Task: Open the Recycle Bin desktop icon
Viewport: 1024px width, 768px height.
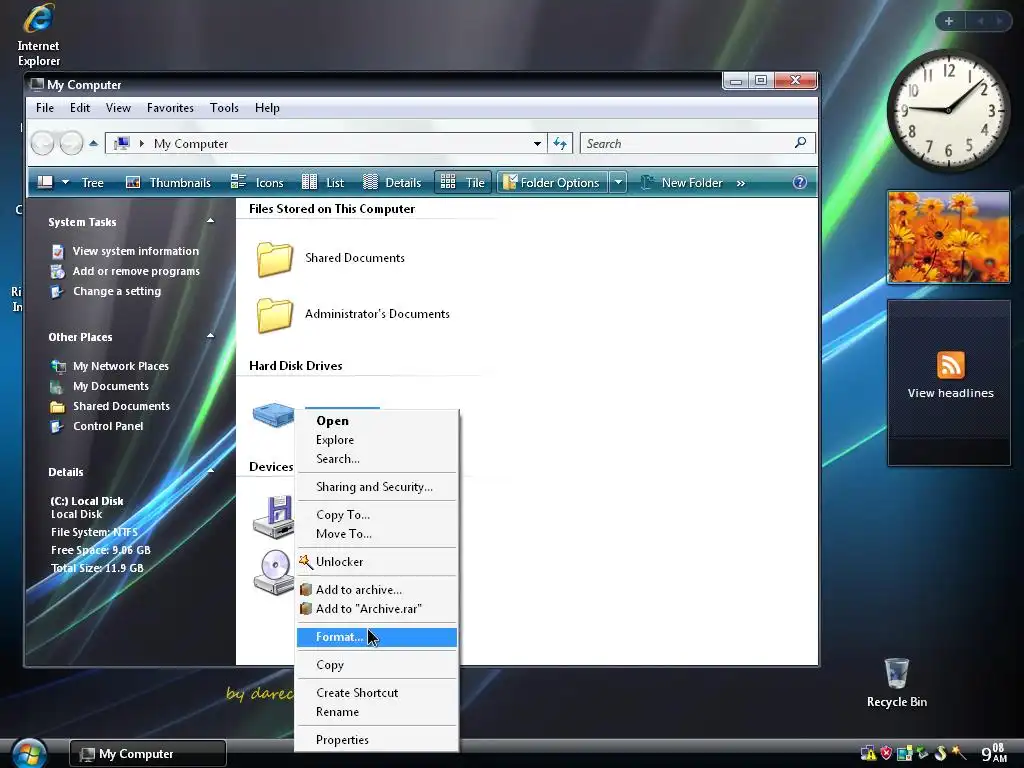Action: [x=897, y=683]
